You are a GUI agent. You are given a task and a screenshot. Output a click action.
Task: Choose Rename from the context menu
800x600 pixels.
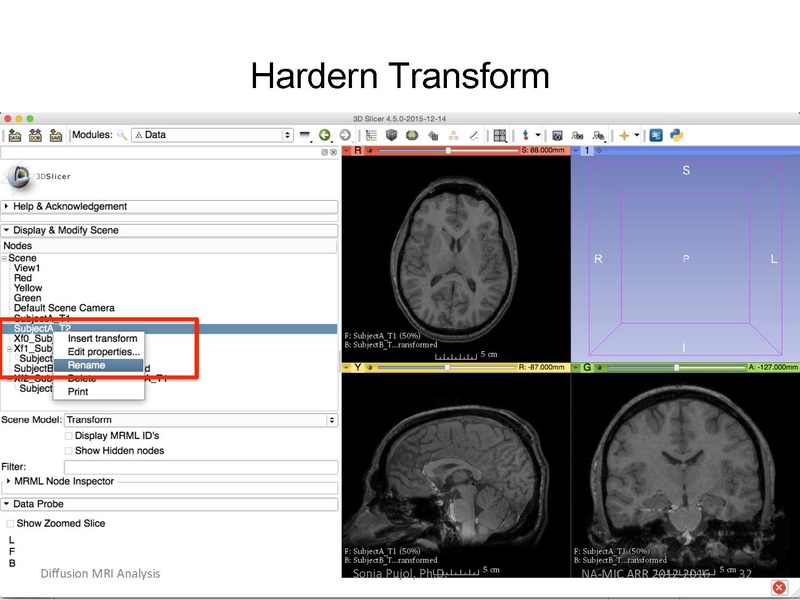(x=87, y=365)
